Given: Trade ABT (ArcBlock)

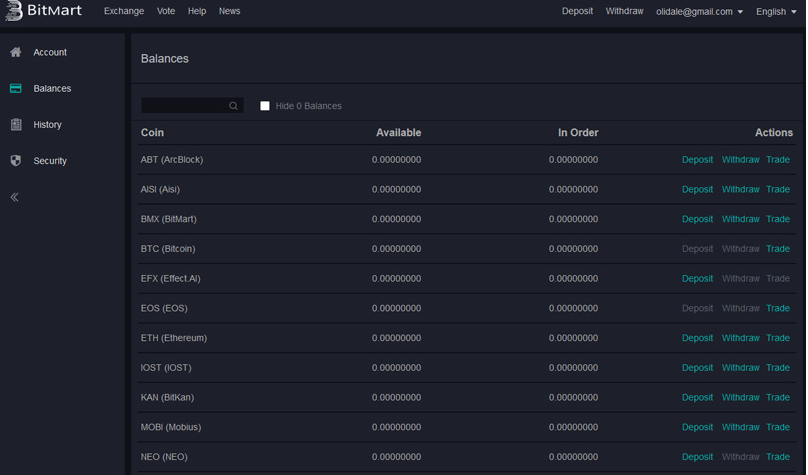Looking at the screenshot, I should tap(778, 160).
